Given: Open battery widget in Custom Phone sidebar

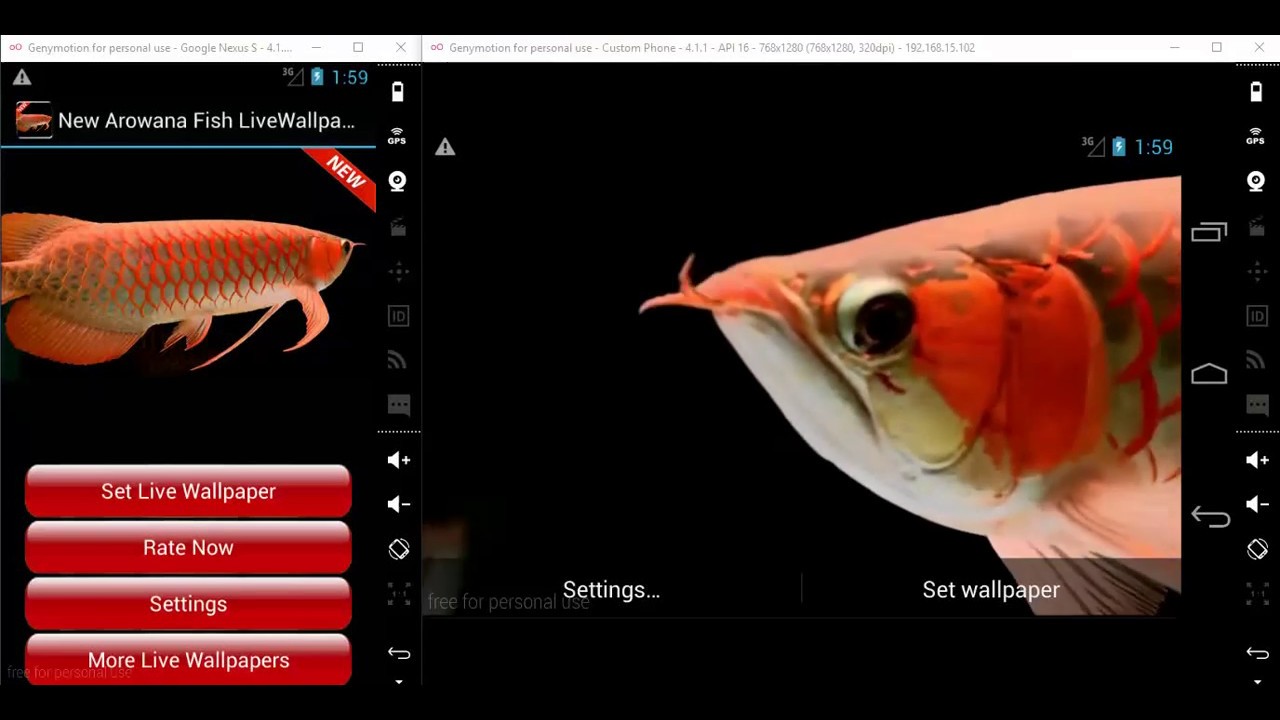Looking at the screenshot, I should [x=1256, y=92].
